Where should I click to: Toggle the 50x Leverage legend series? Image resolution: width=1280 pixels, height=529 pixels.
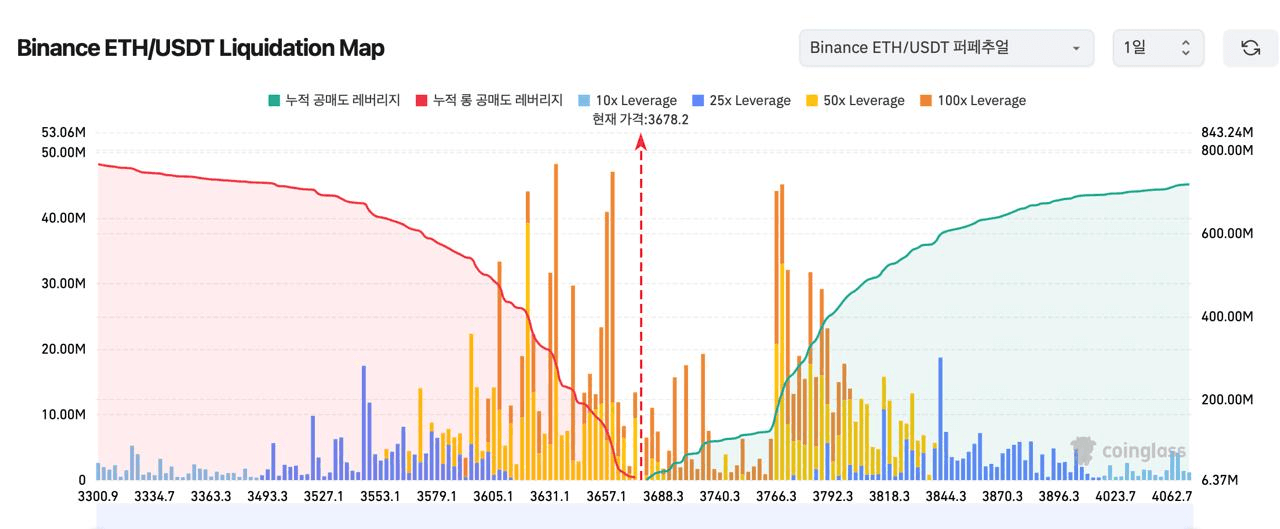click(x=855, y=100)
